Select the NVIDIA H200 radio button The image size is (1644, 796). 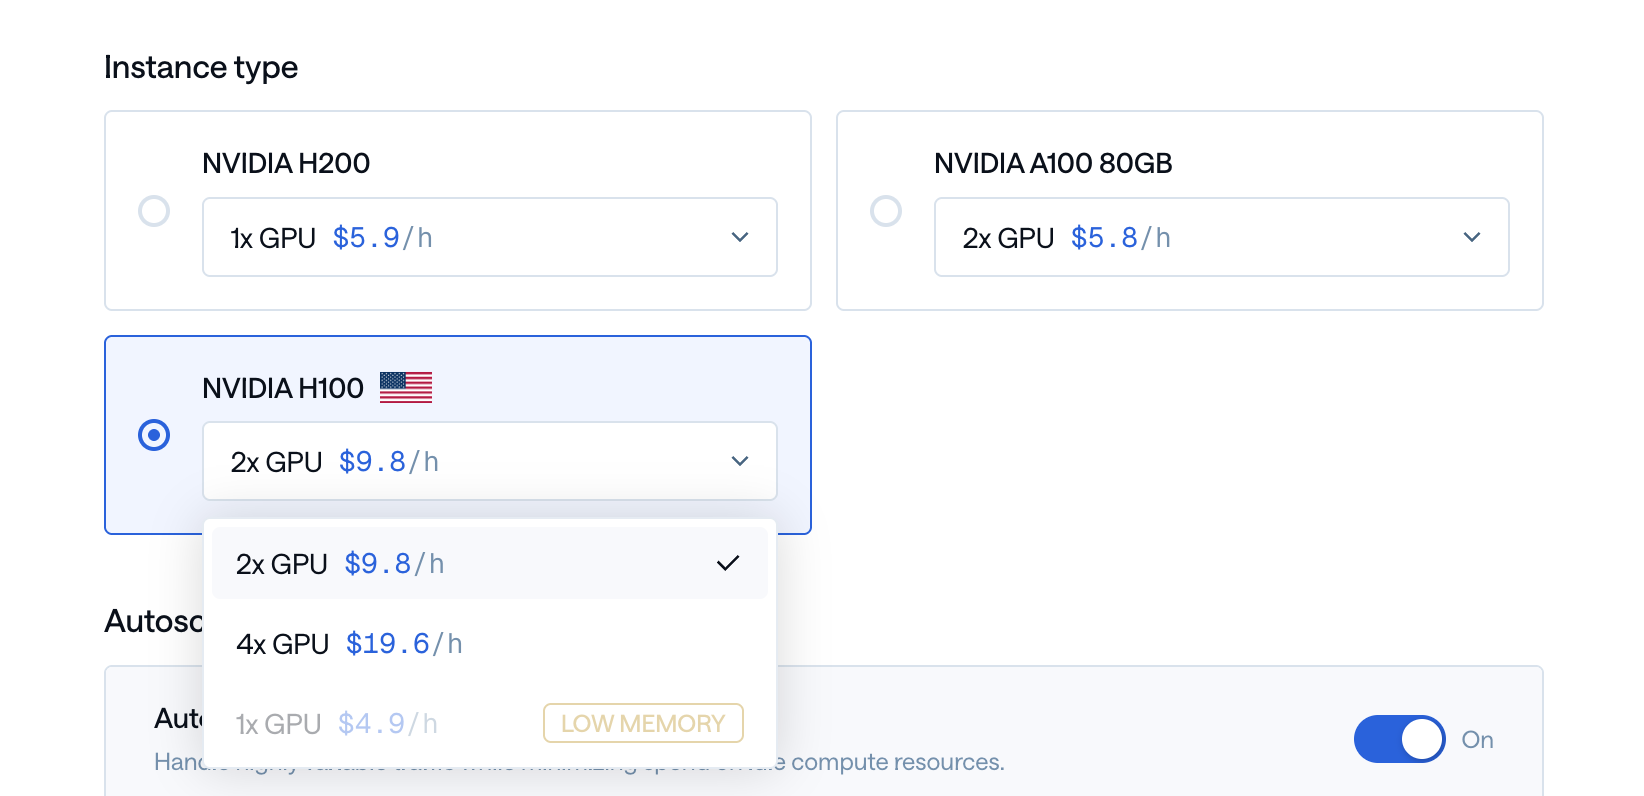(154, 211)
